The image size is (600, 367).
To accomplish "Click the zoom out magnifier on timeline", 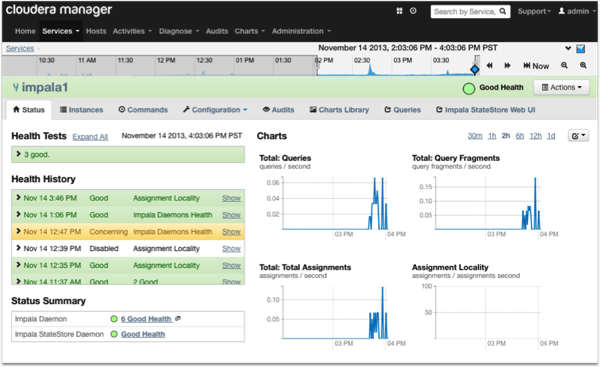I will 564,65.
